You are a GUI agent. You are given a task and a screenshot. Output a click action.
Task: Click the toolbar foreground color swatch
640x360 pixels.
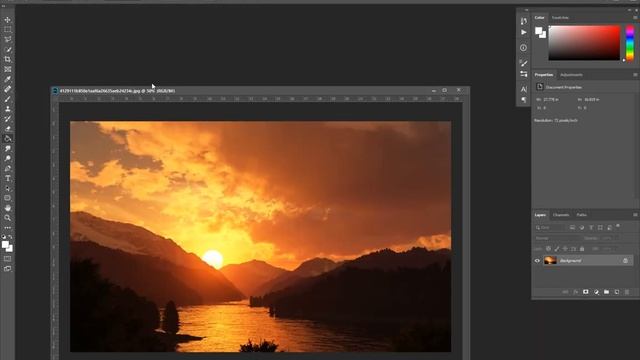coord(5,244)
